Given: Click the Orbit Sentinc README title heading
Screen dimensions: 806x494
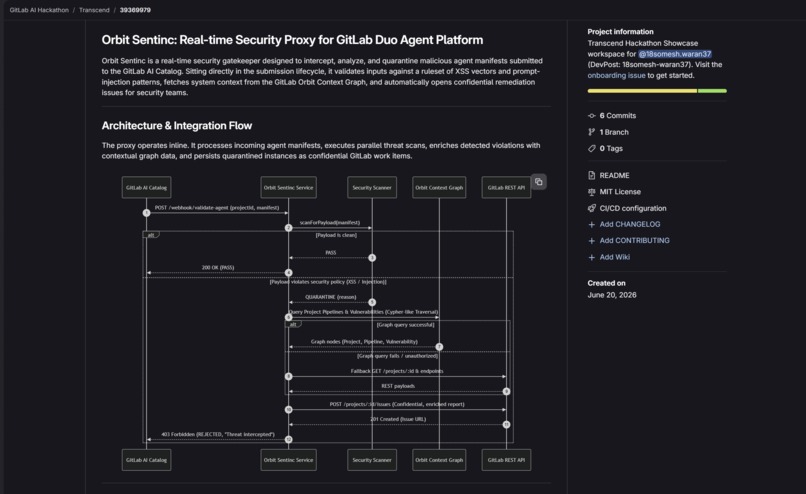Looking at the screenshot, I should (x=292, y=40).
